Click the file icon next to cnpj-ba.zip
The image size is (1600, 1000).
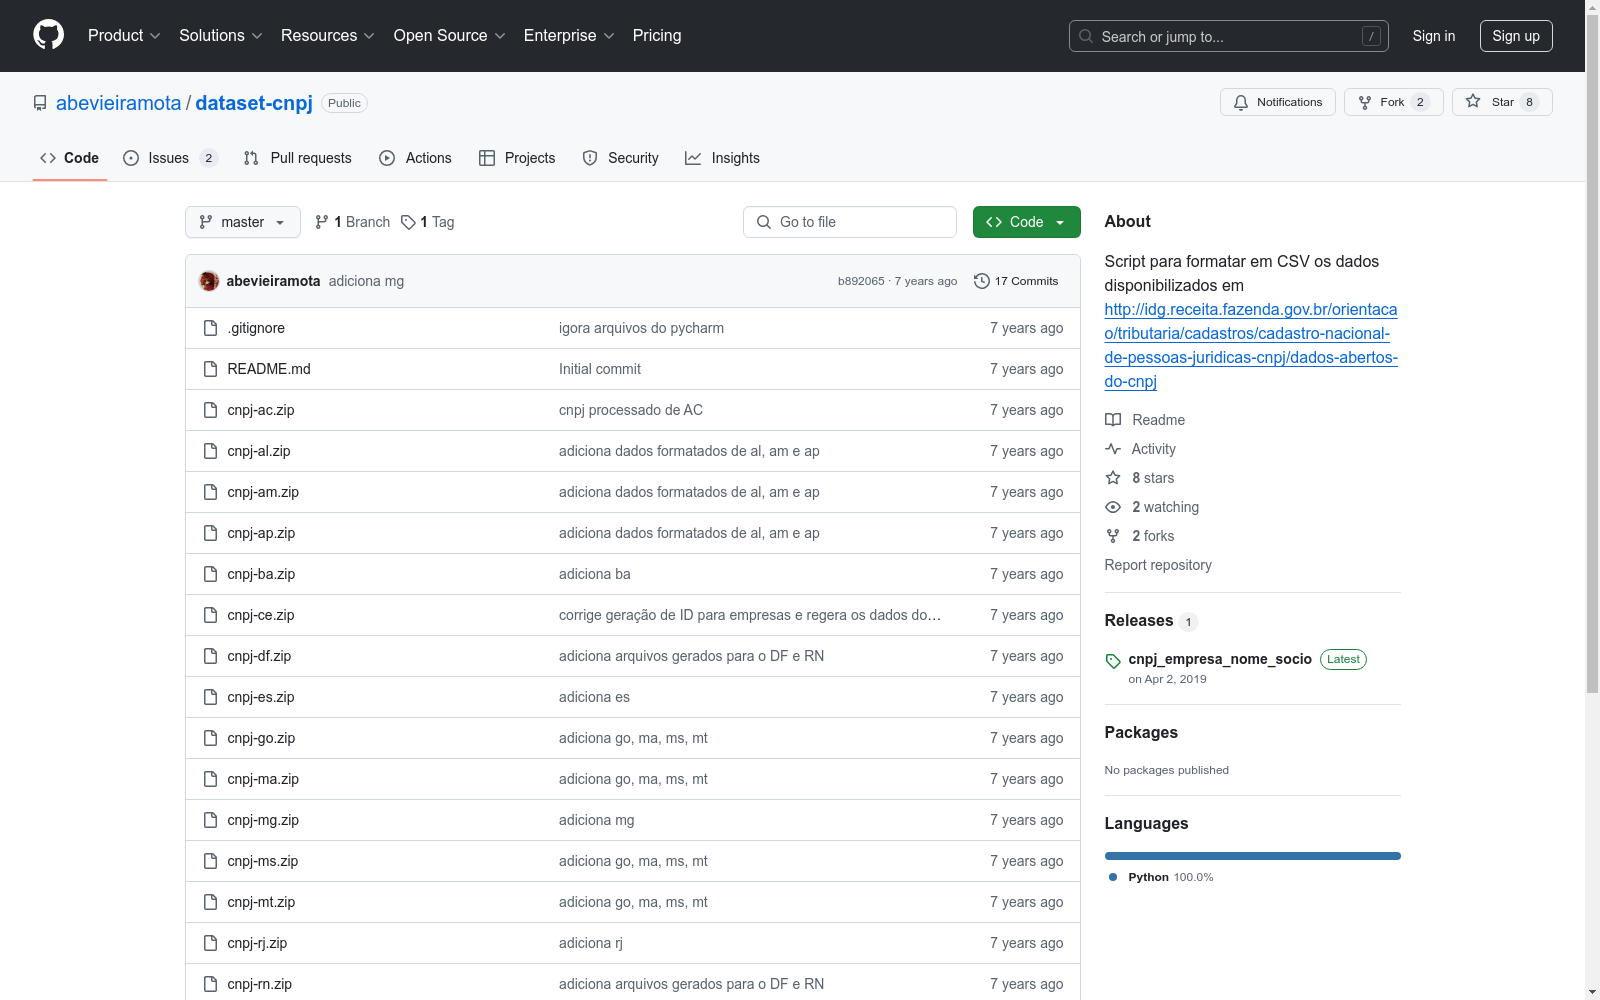pyautogui.click(x=210, y=574)
